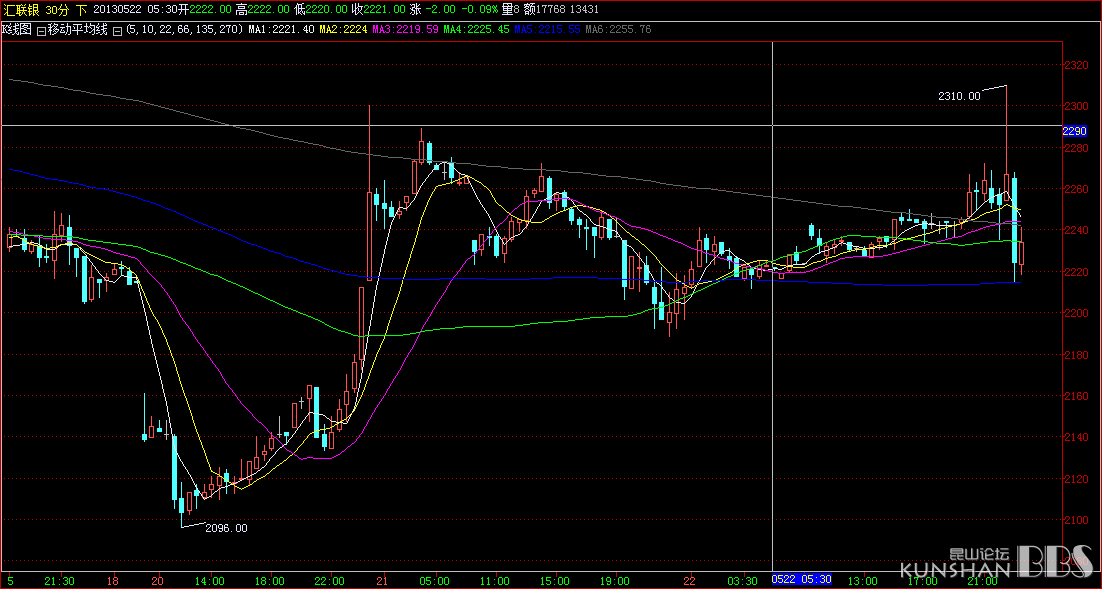
Task: Click the 14:00 time axis label
Action: point(209,581)
